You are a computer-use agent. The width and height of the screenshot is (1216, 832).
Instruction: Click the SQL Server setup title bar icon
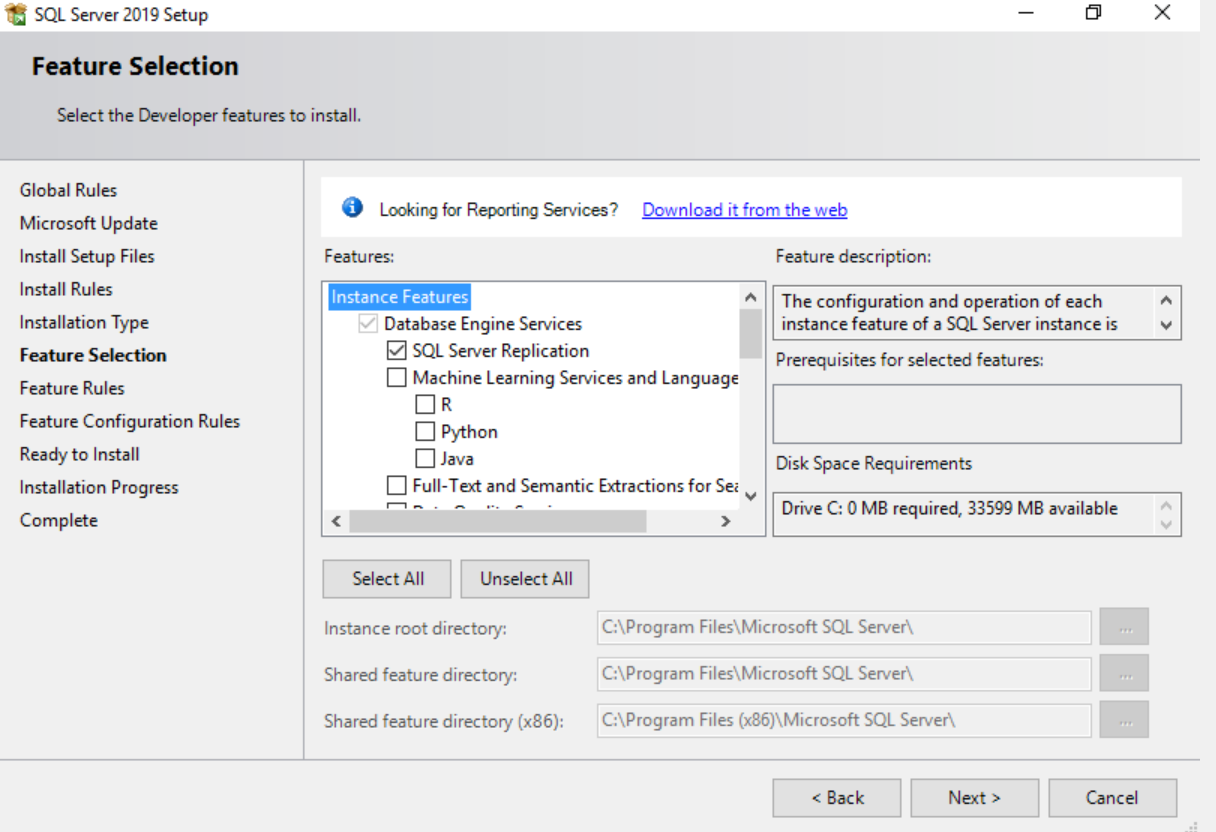[x=16, y=14]
